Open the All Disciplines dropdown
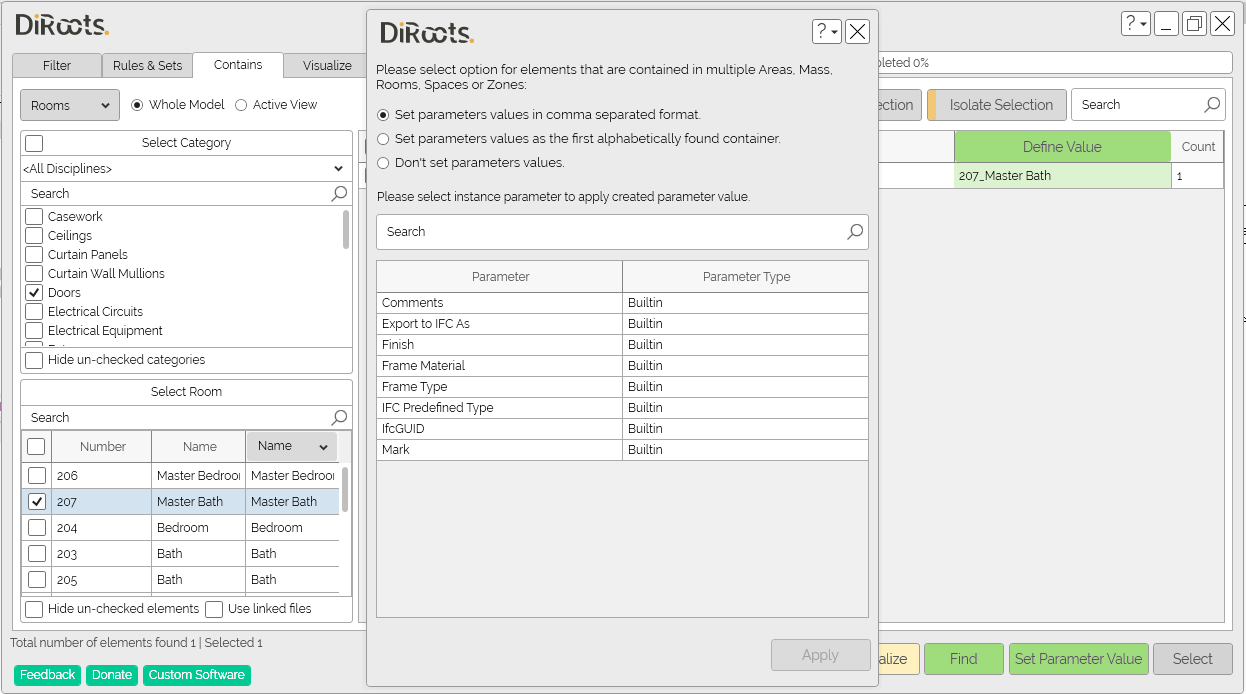Viewport: 1246px width, 694px height. (340, 168)
